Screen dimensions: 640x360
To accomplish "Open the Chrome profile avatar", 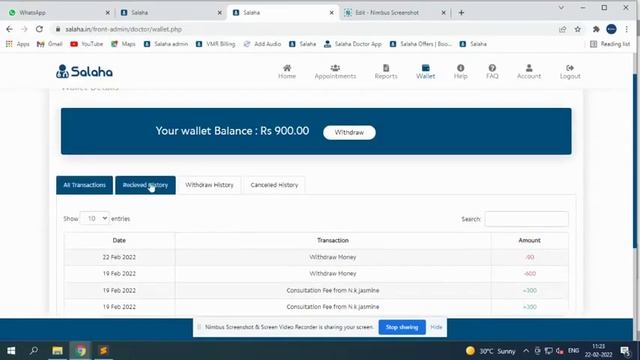I will click(611, 29).
